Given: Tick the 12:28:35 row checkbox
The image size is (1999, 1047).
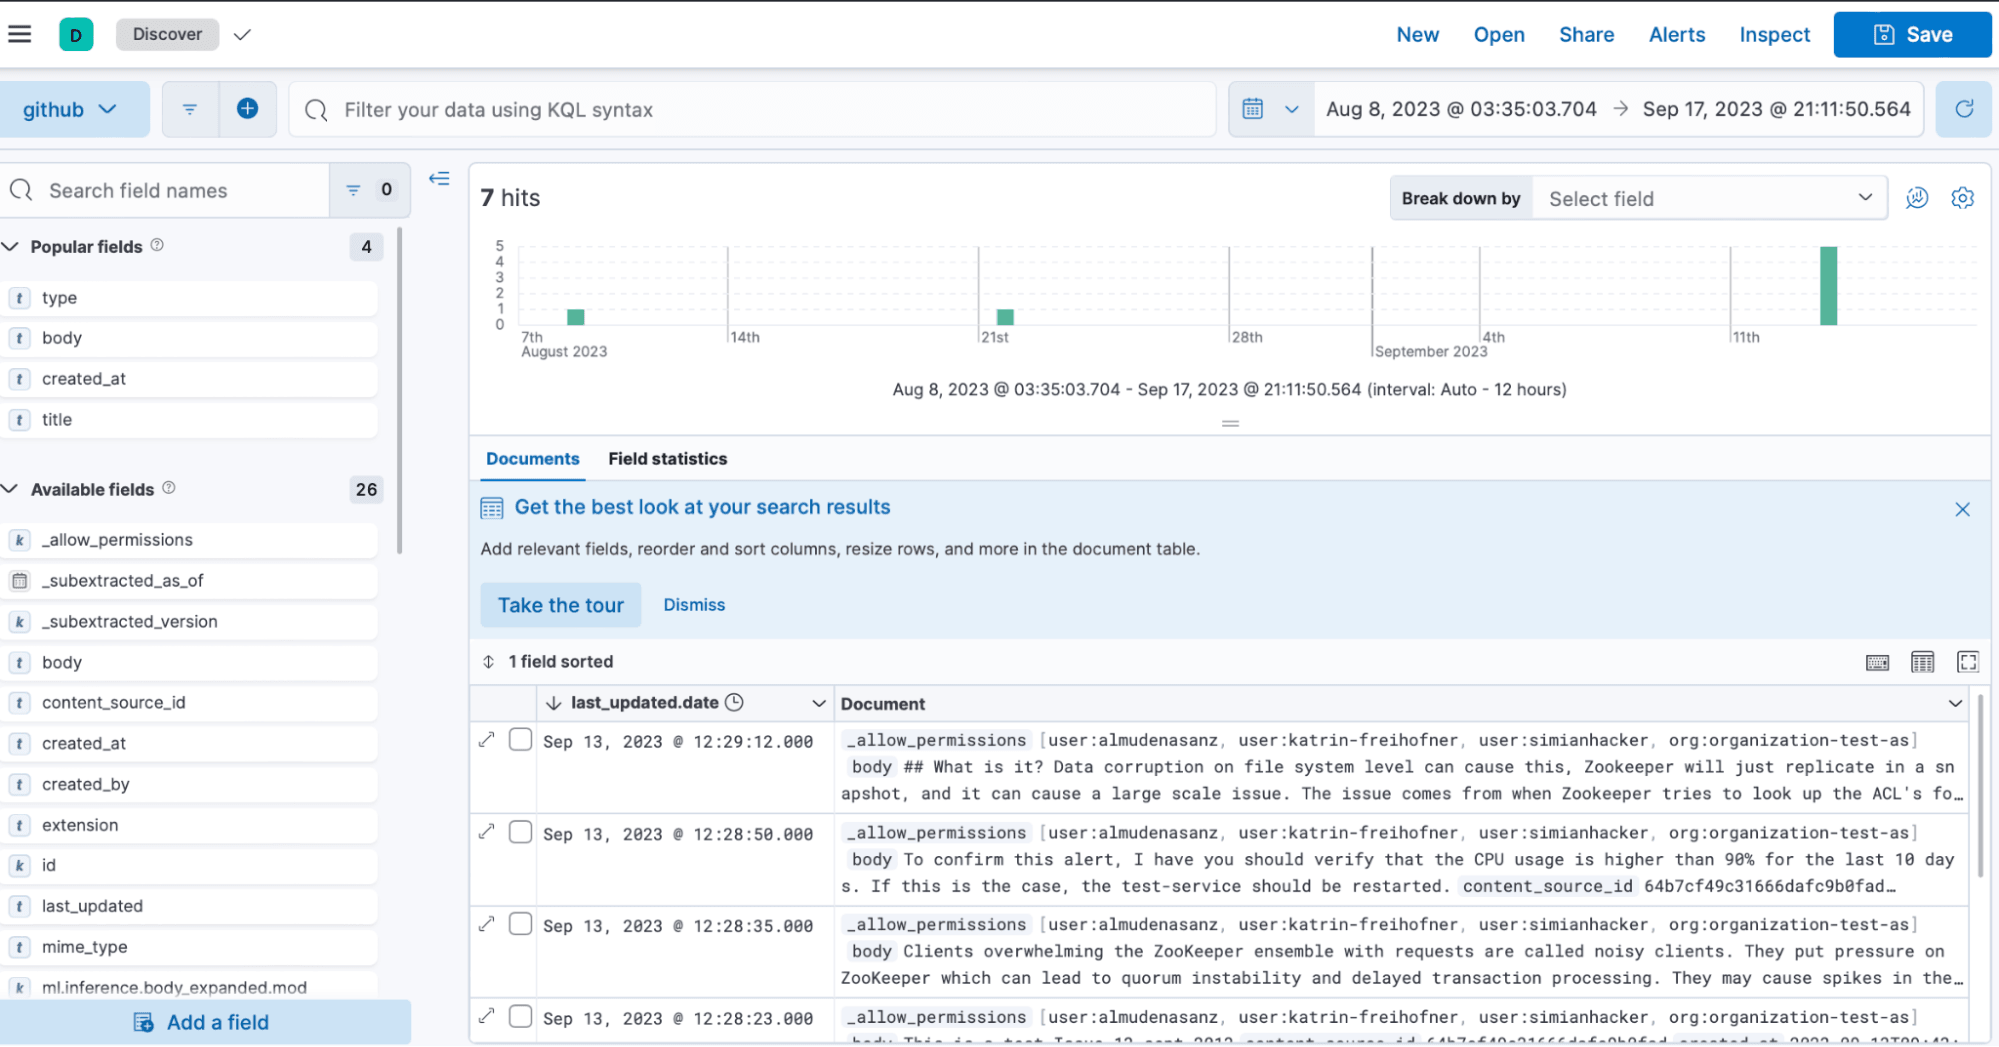Looking at the screenshot, I should pyautogui.click(x=520, y=924).
